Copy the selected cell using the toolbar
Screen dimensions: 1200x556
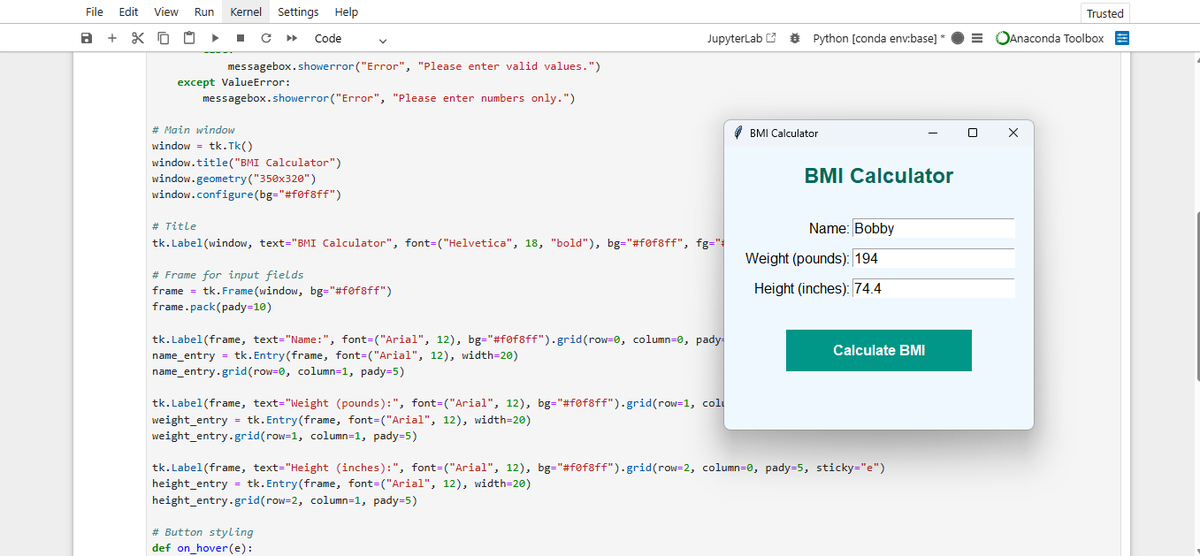point(162,38)
